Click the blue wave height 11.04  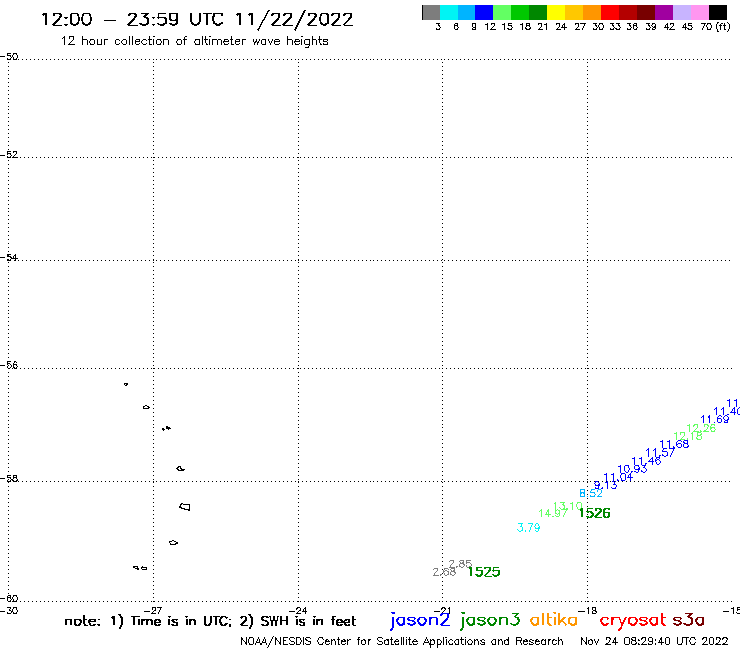[x=618, y=477]
